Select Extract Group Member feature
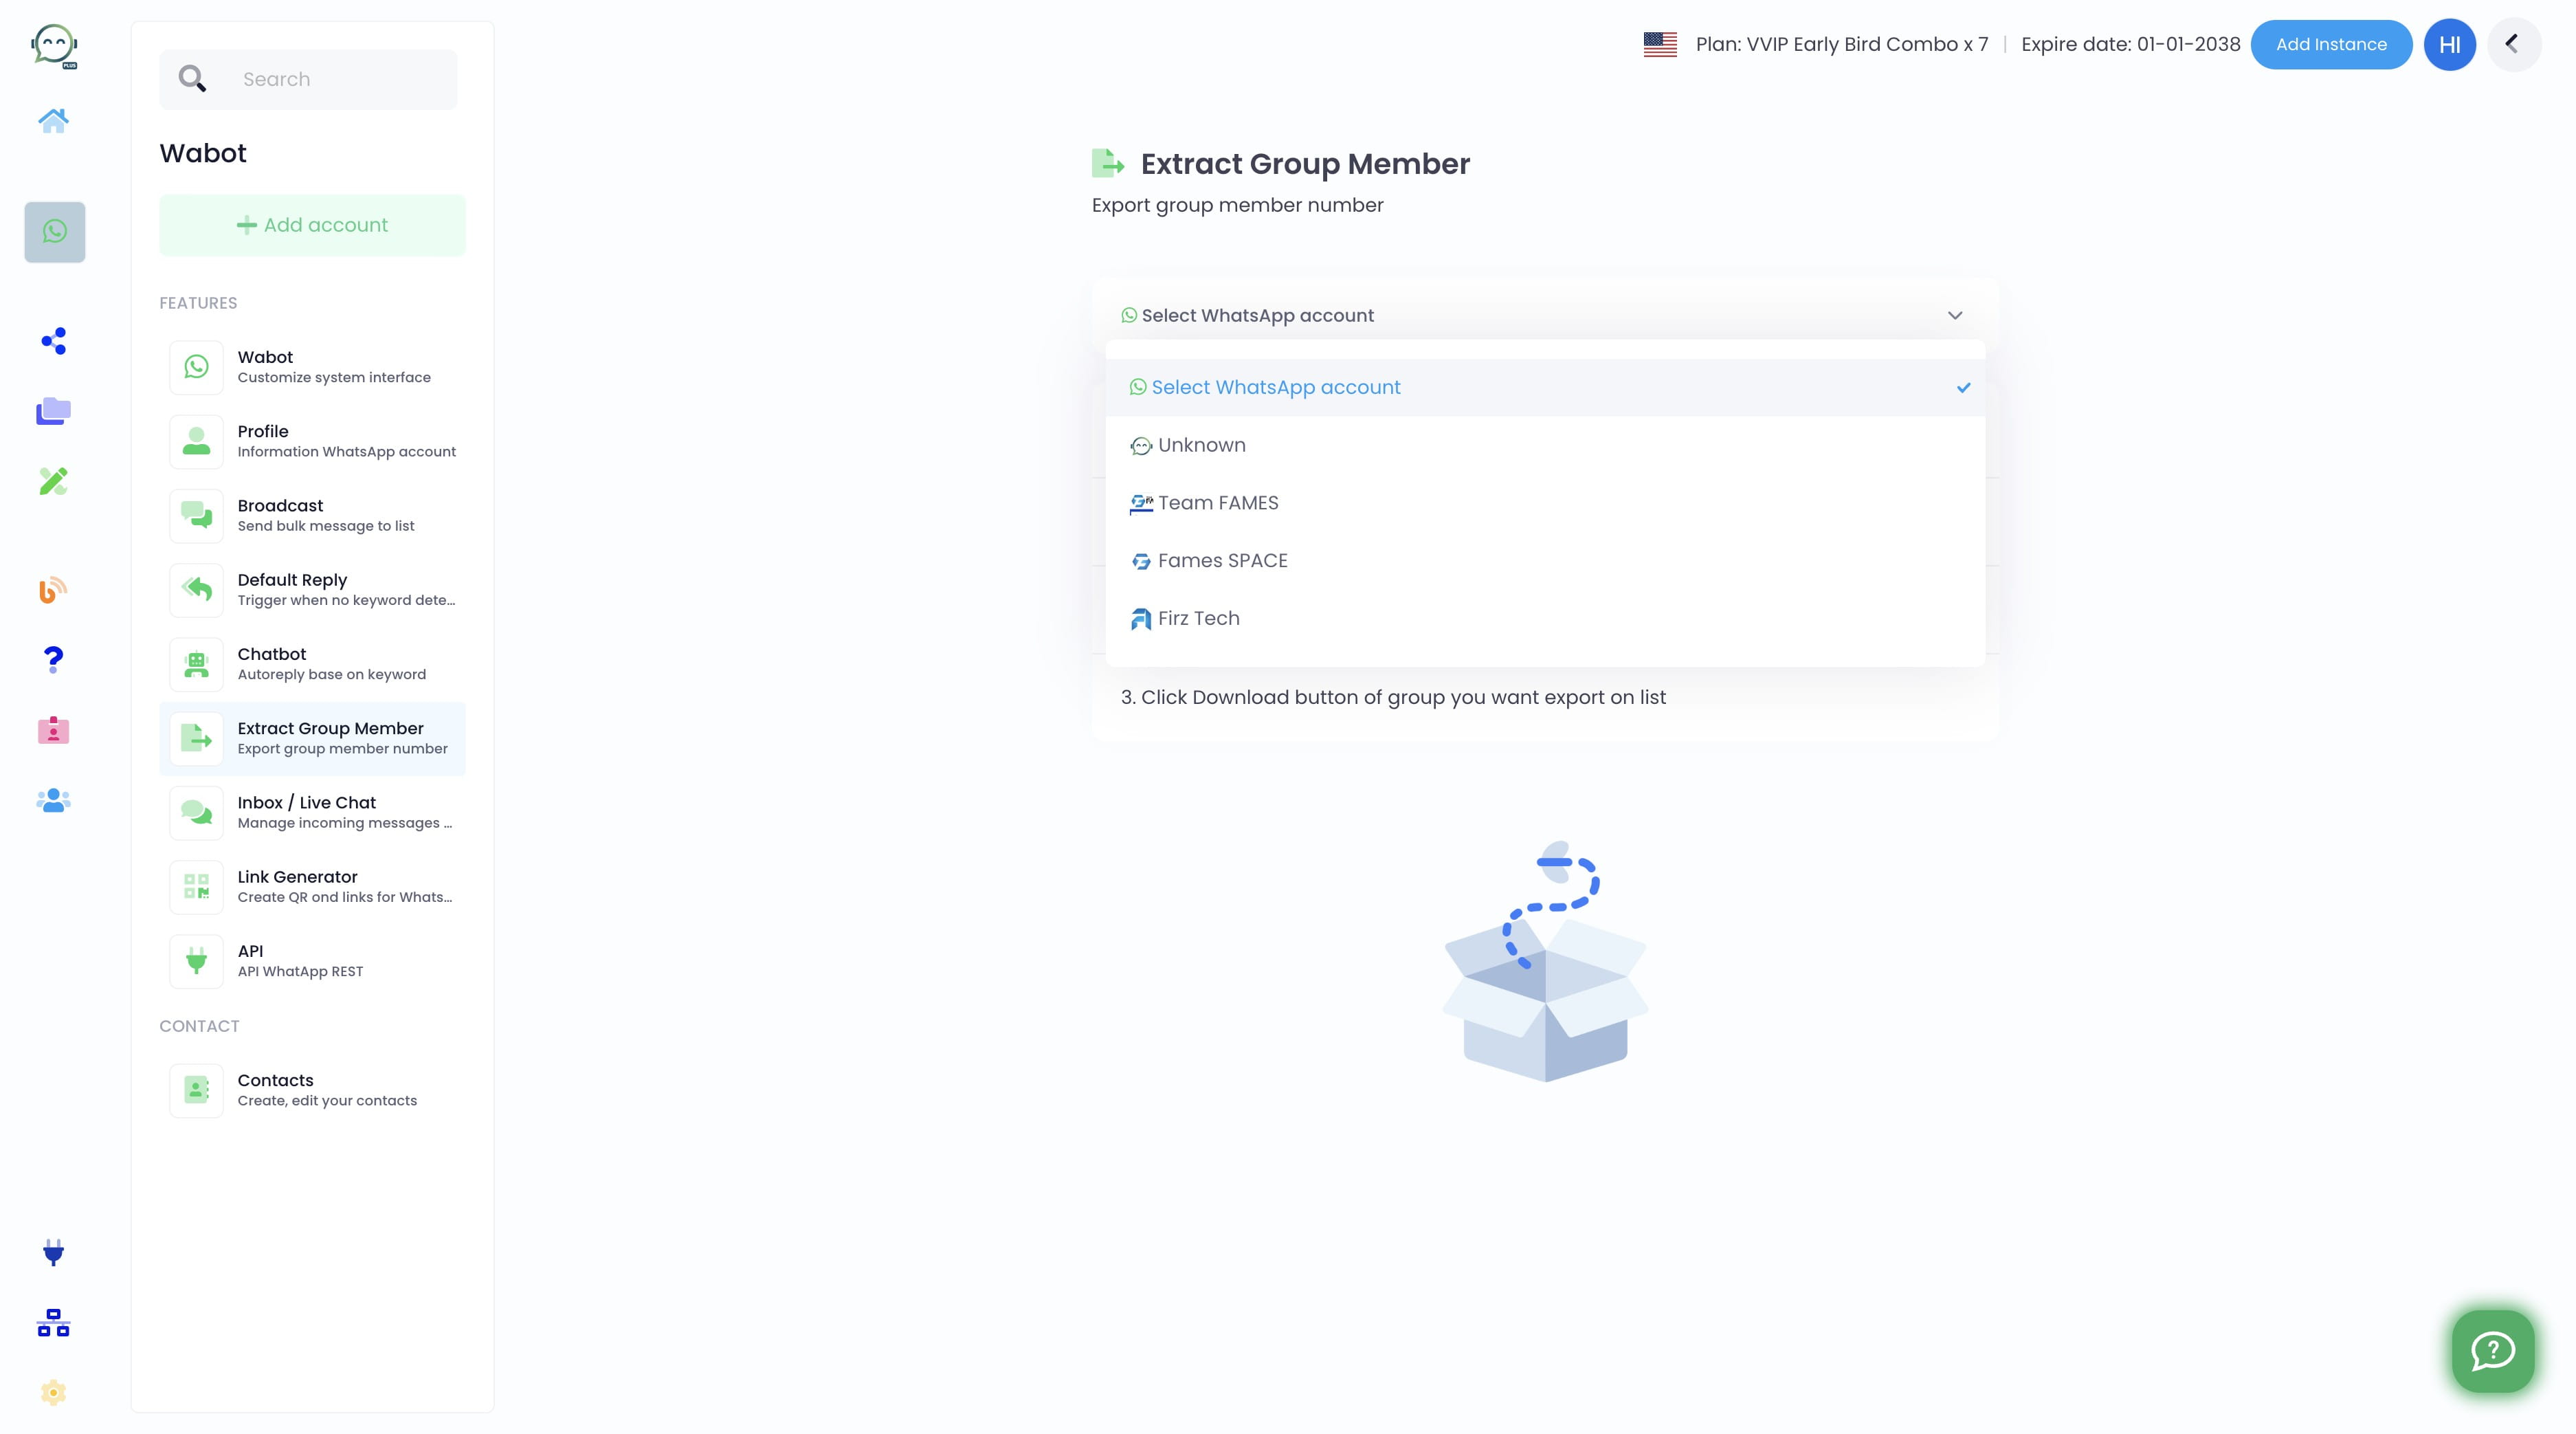Screen dimensions: 2576x1434 pos(313,738)
